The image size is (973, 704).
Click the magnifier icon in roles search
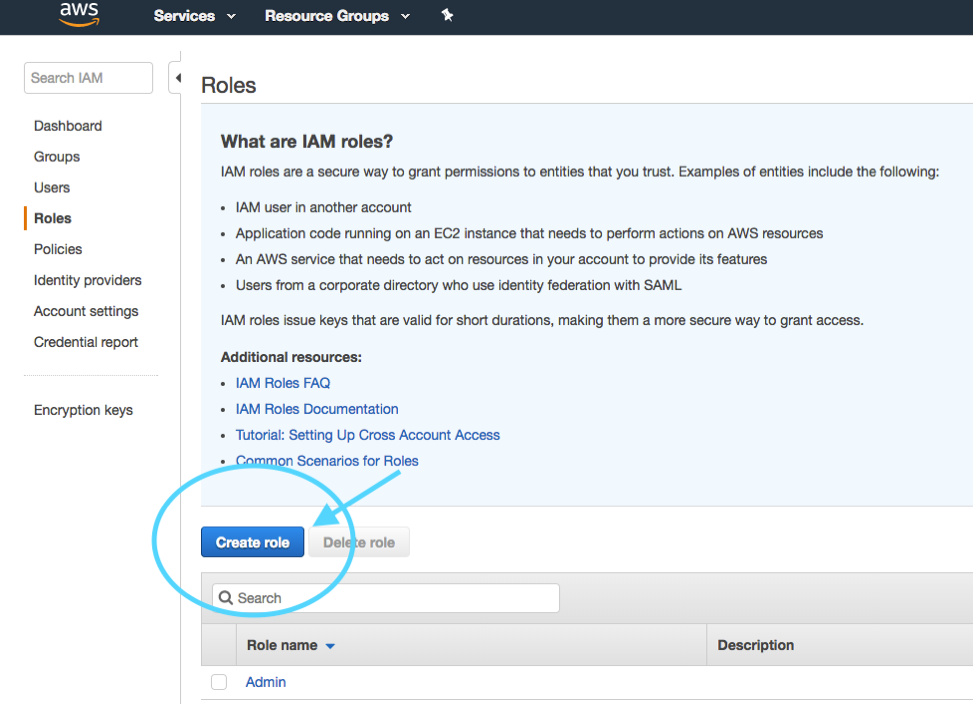coord(226,597)
